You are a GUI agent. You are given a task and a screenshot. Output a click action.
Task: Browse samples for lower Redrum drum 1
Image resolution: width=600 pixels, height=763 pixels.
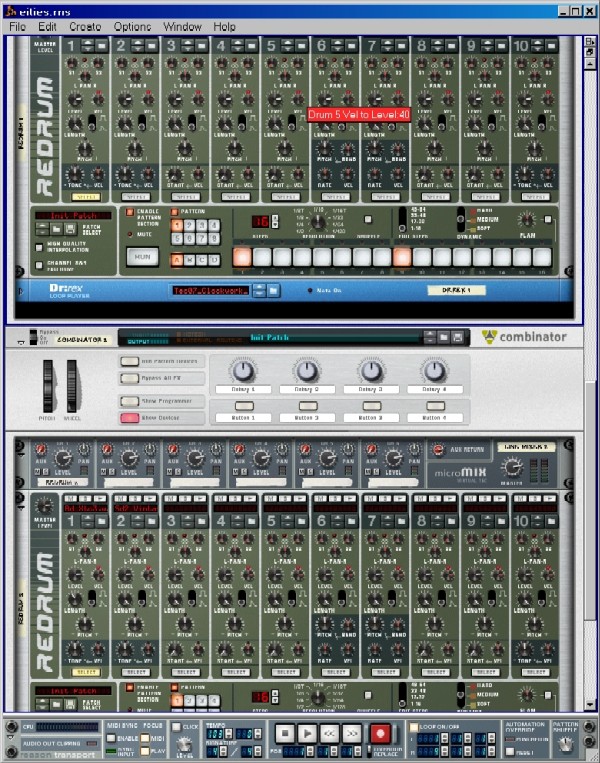[101, 522]
